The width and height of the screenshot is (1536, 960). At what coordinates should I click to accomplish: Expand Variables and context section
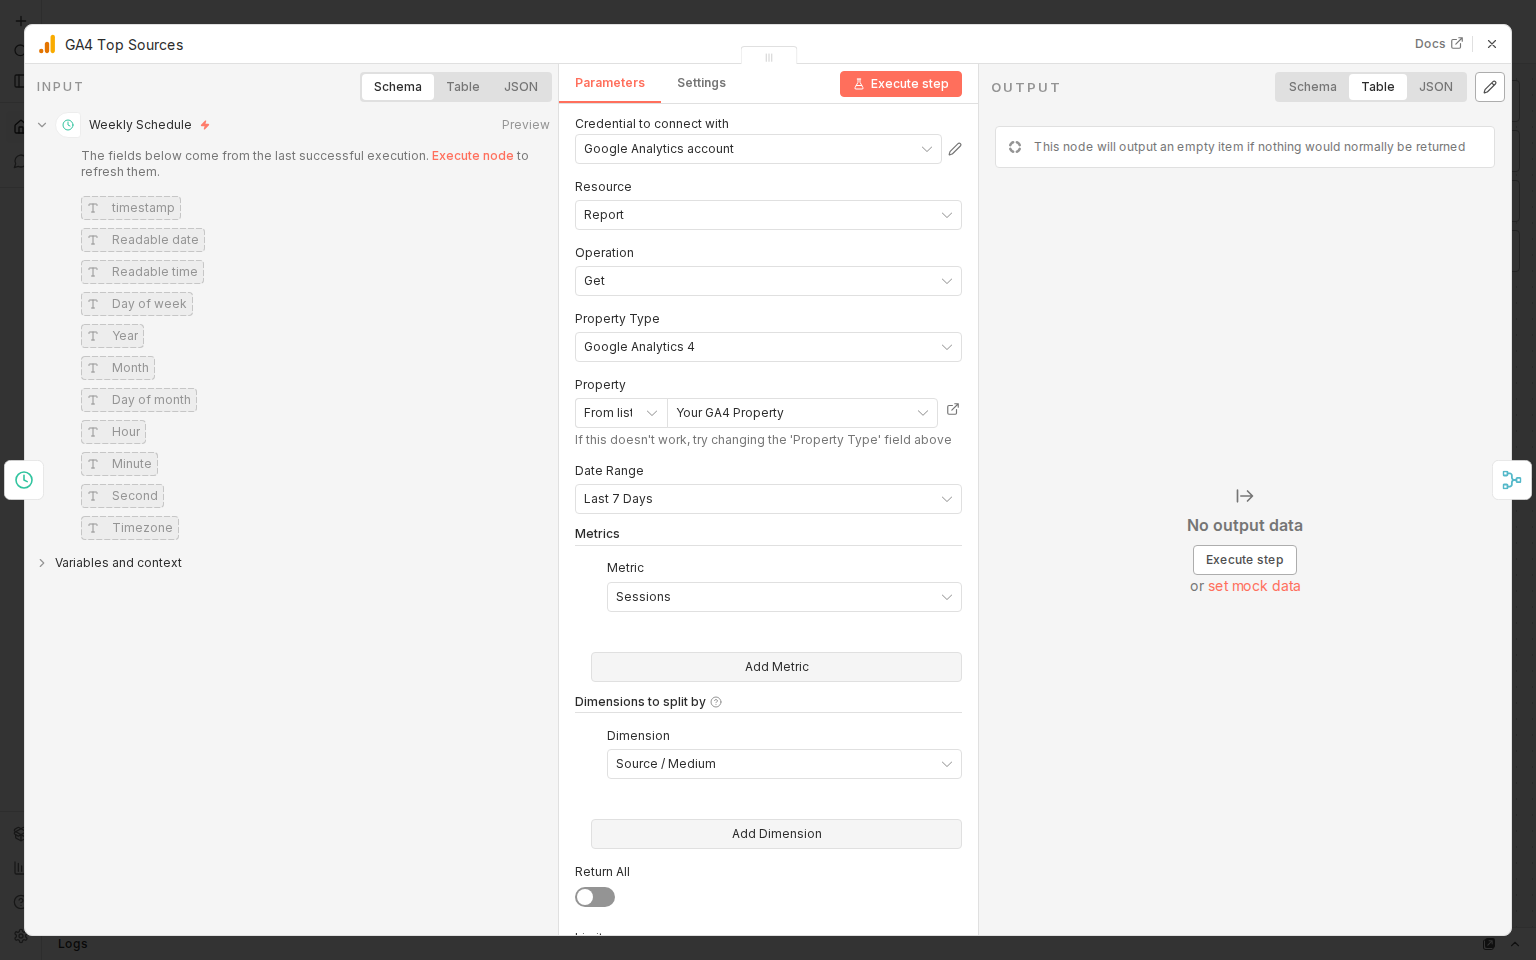(118, 563)
